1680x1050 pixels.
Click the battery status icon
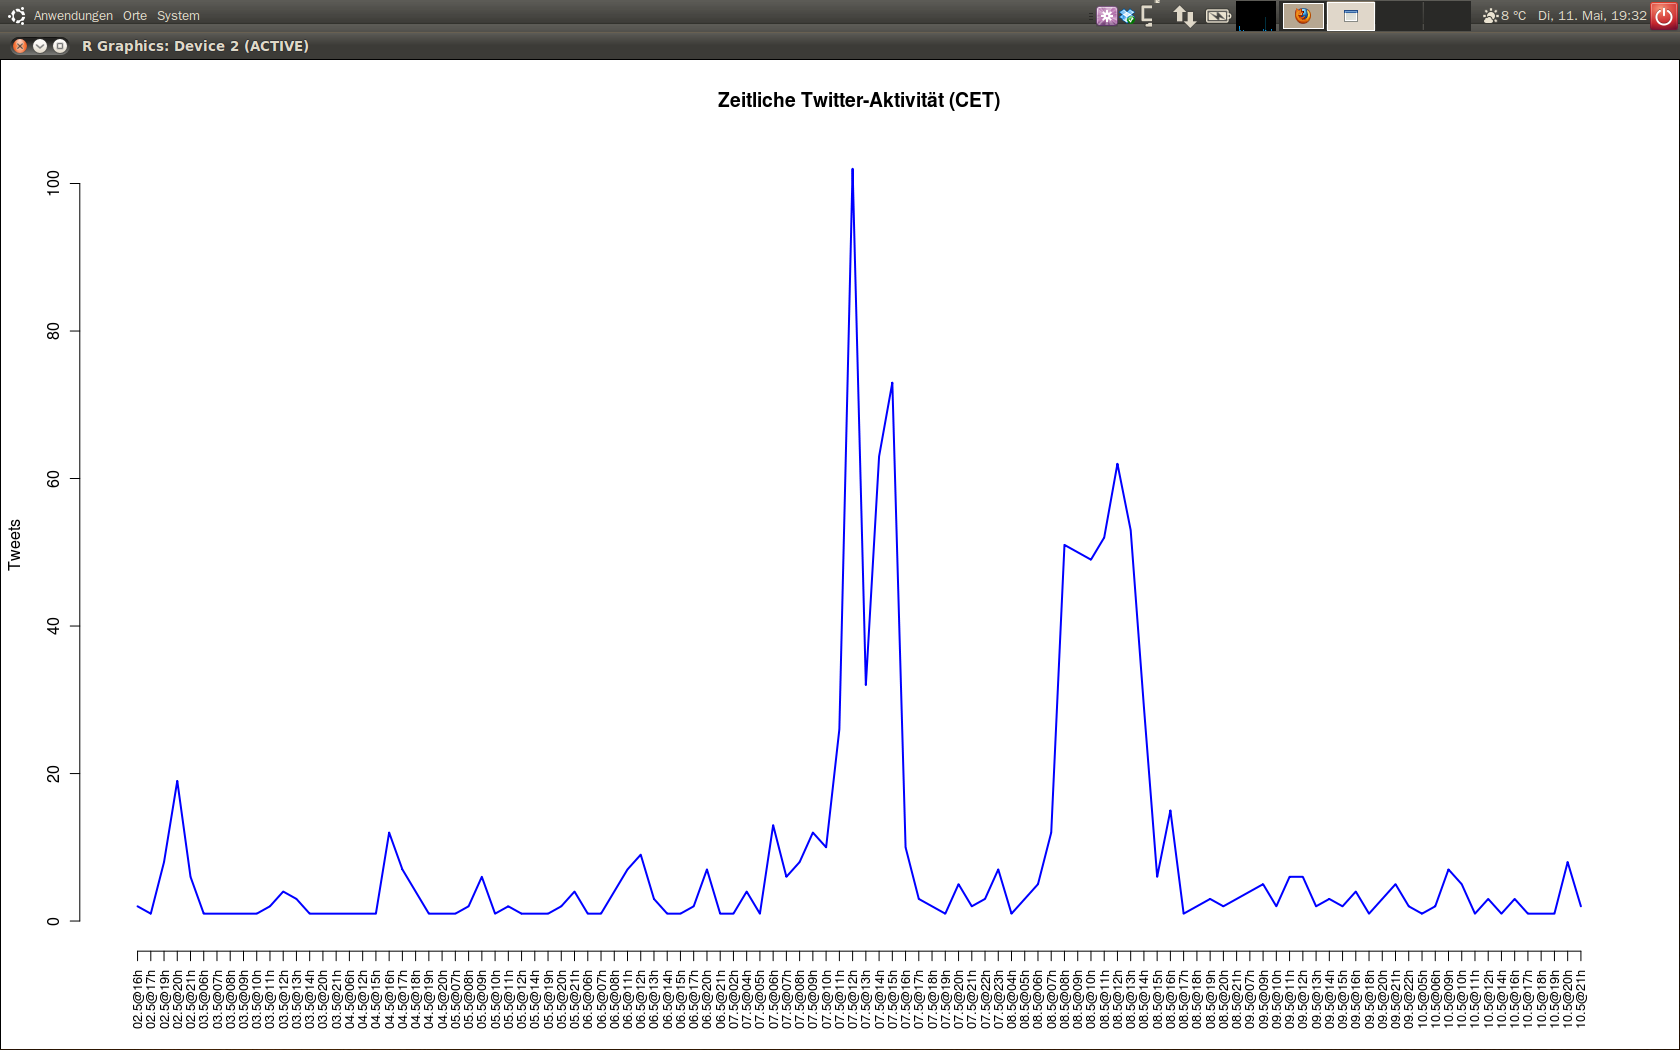1218,16
